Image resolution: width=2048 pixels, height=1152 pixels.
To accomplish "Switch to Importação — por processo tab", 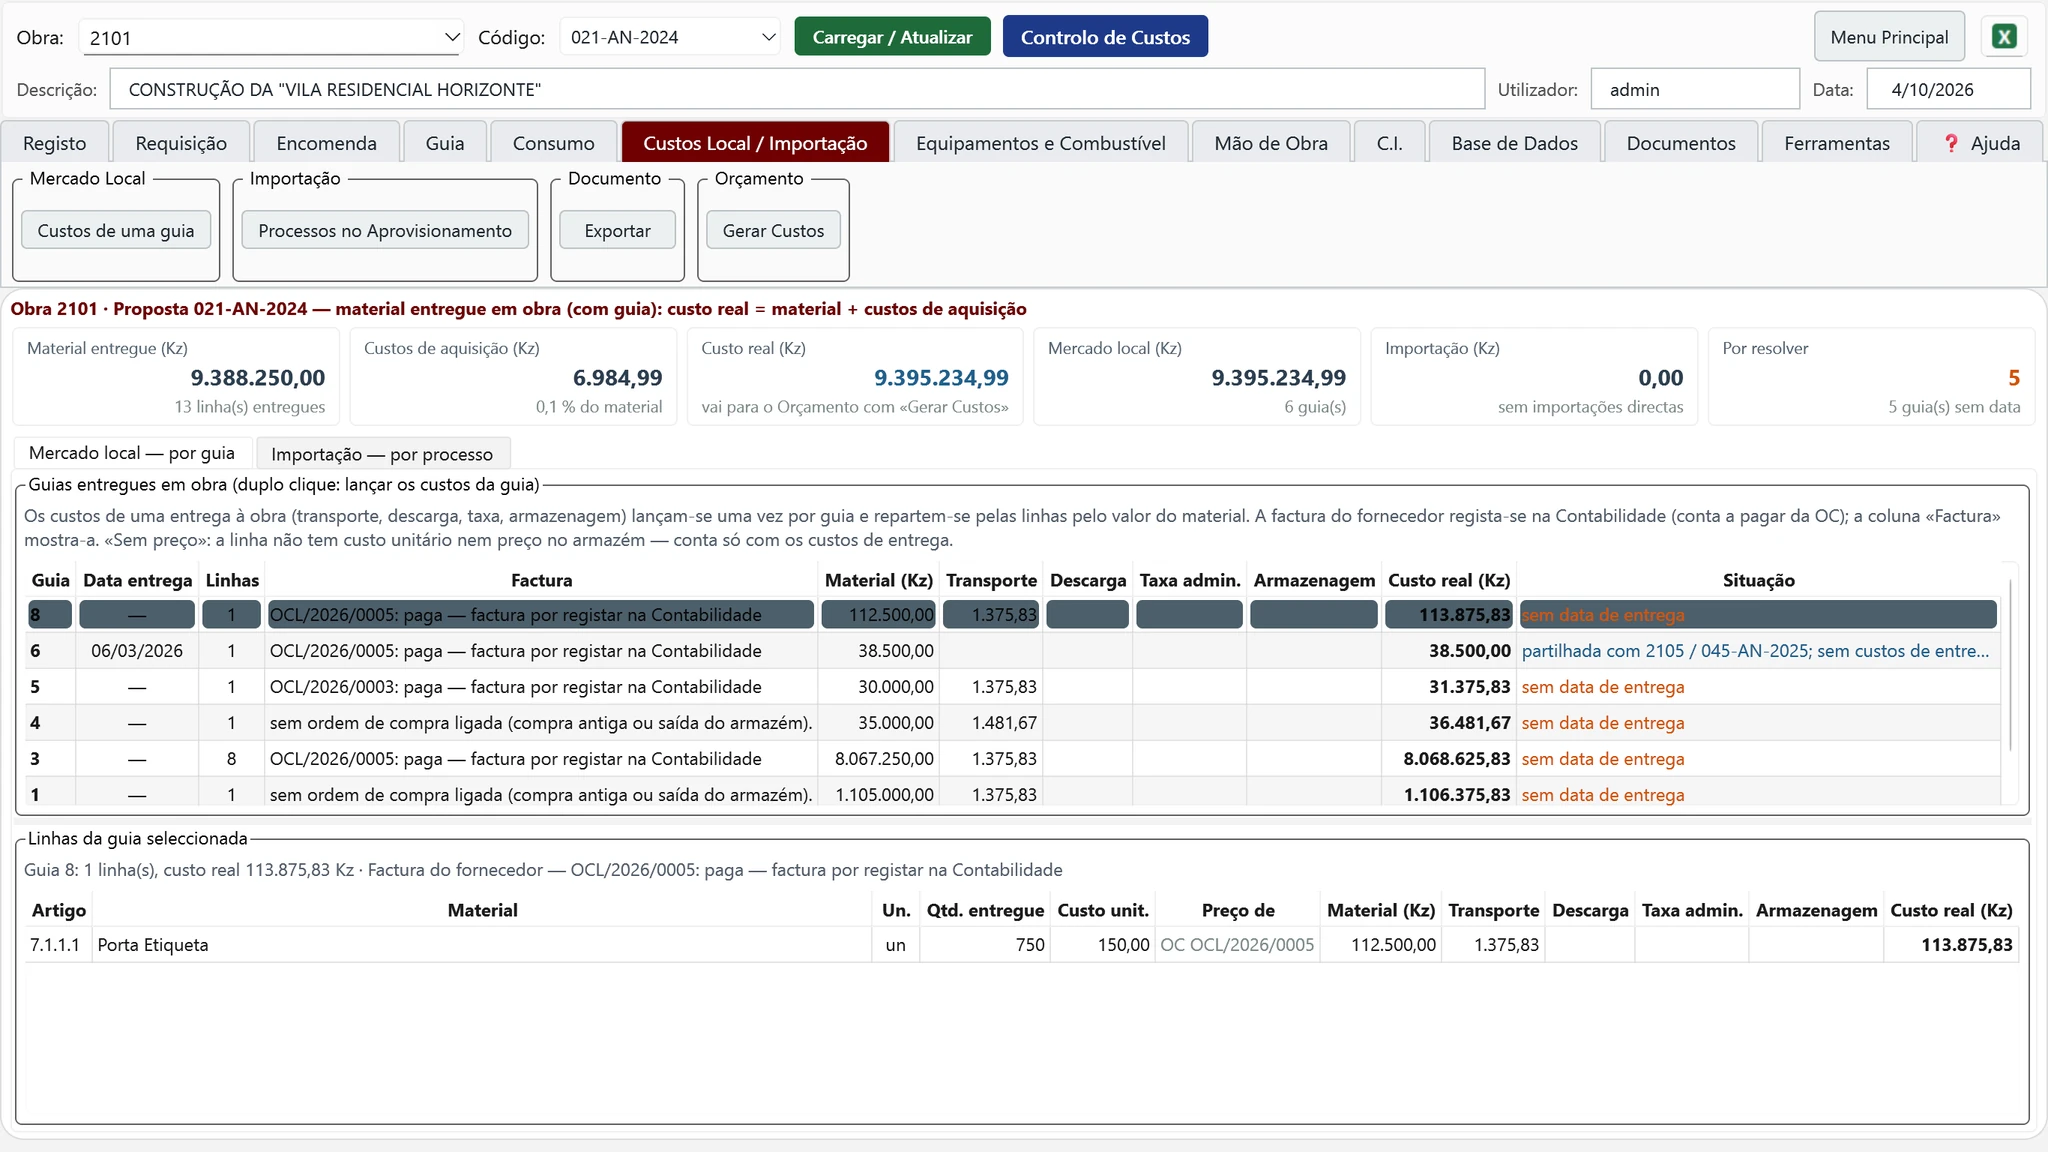I will click(x=382, y=454).
